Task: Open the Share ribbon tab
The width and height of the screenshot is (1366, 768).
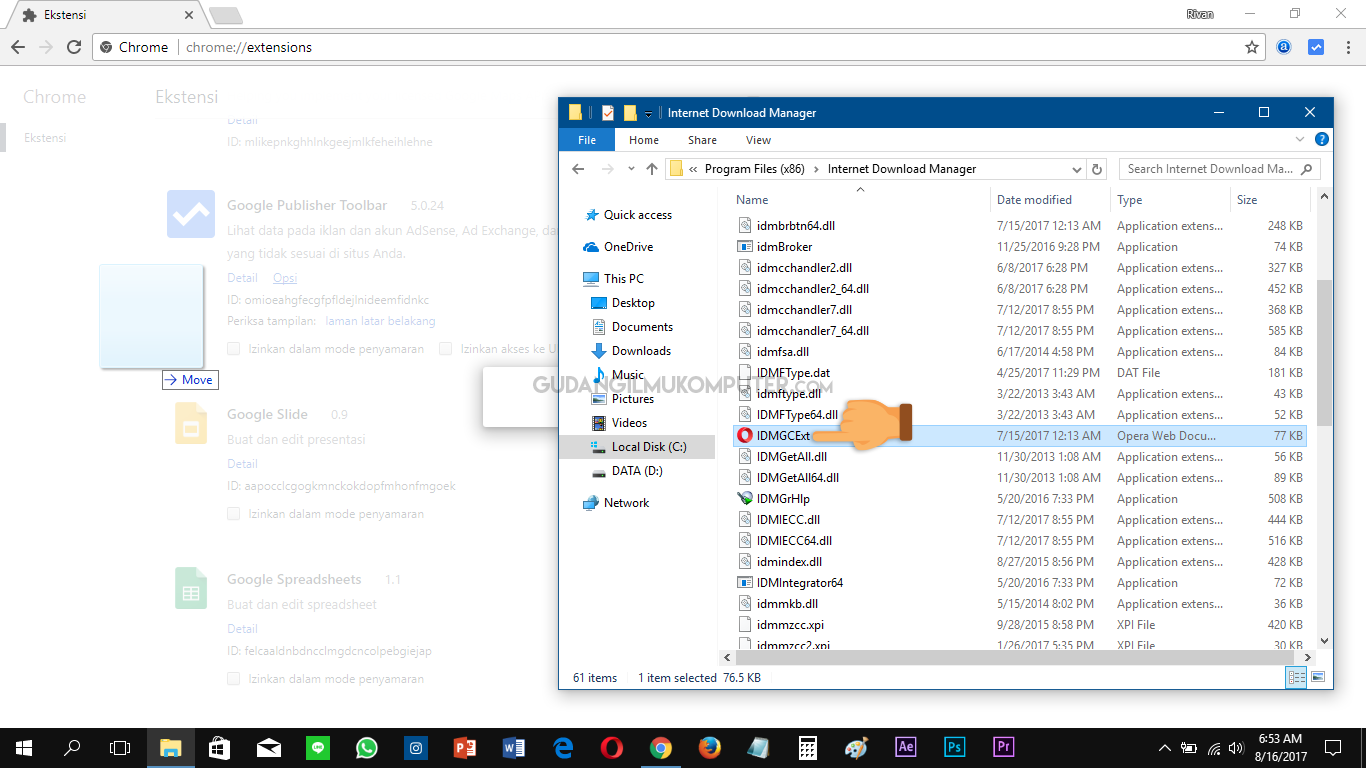Action: click(x=702, y=140)
